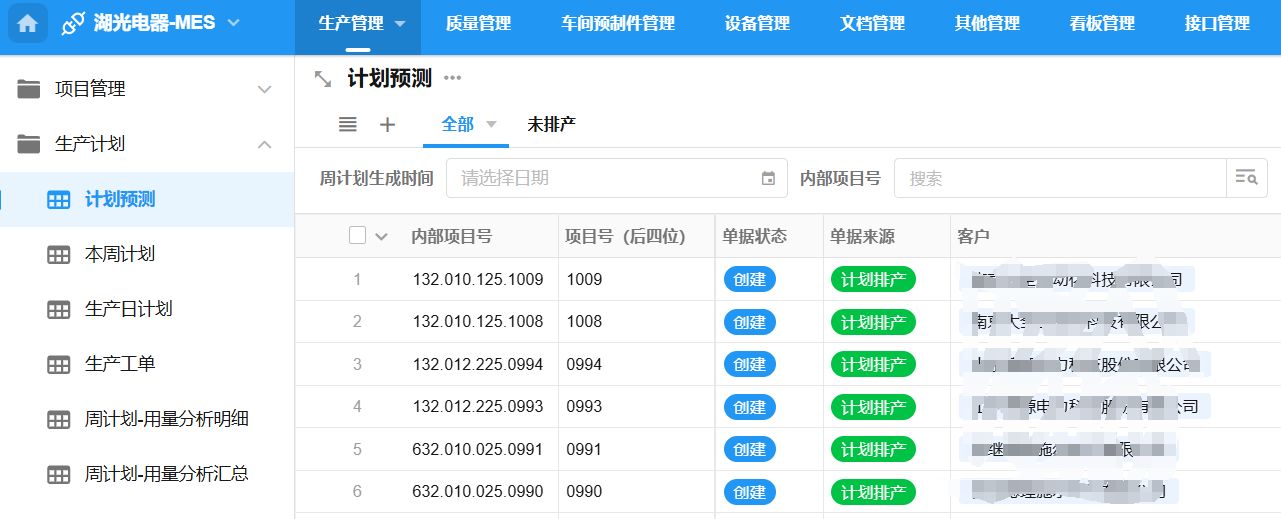This screenshot has height=519, width=1281.
Task: Go to 本周计划 in the sidebar
Action: click(120, 254)
